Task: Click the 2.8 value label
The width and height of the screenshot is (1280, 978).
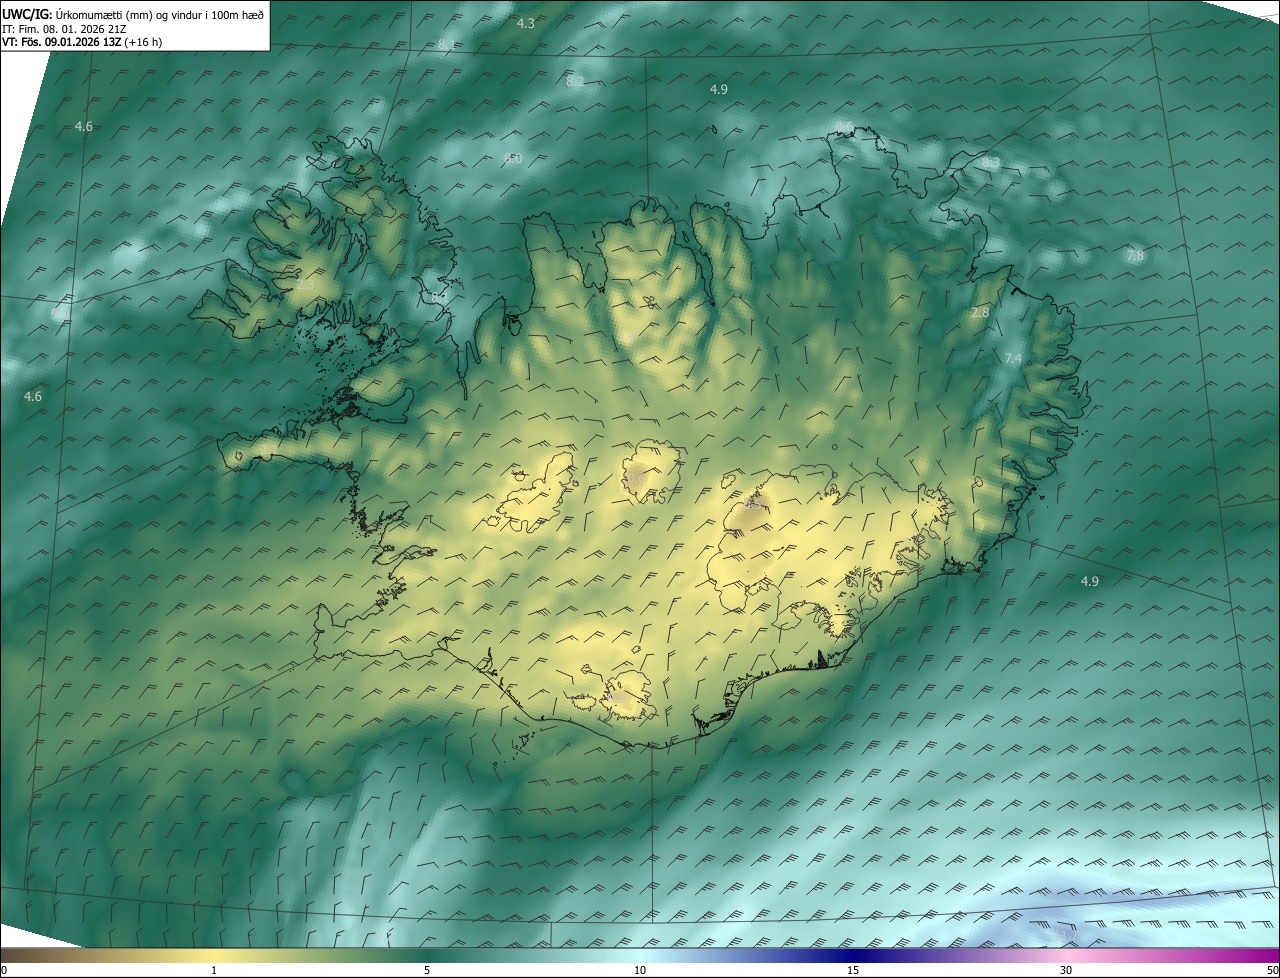Action: coord(980,313)
